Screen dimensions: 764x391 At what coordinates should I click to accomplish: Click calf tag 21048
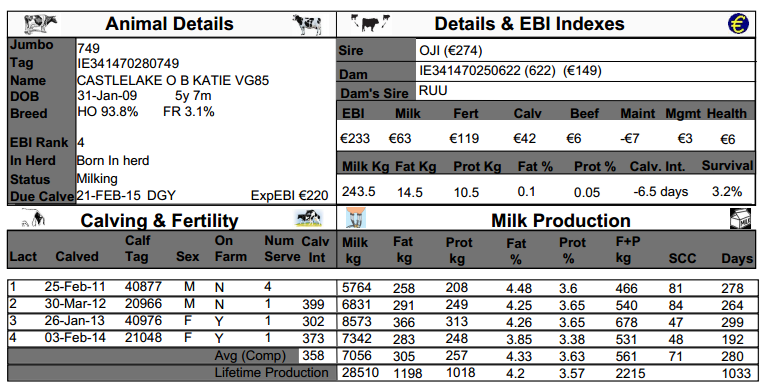point(143,338)
